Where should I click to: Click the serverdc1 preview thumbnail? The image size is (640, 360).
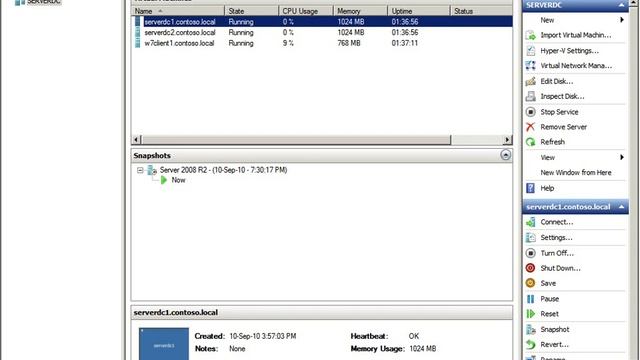(x=164, y=344)
